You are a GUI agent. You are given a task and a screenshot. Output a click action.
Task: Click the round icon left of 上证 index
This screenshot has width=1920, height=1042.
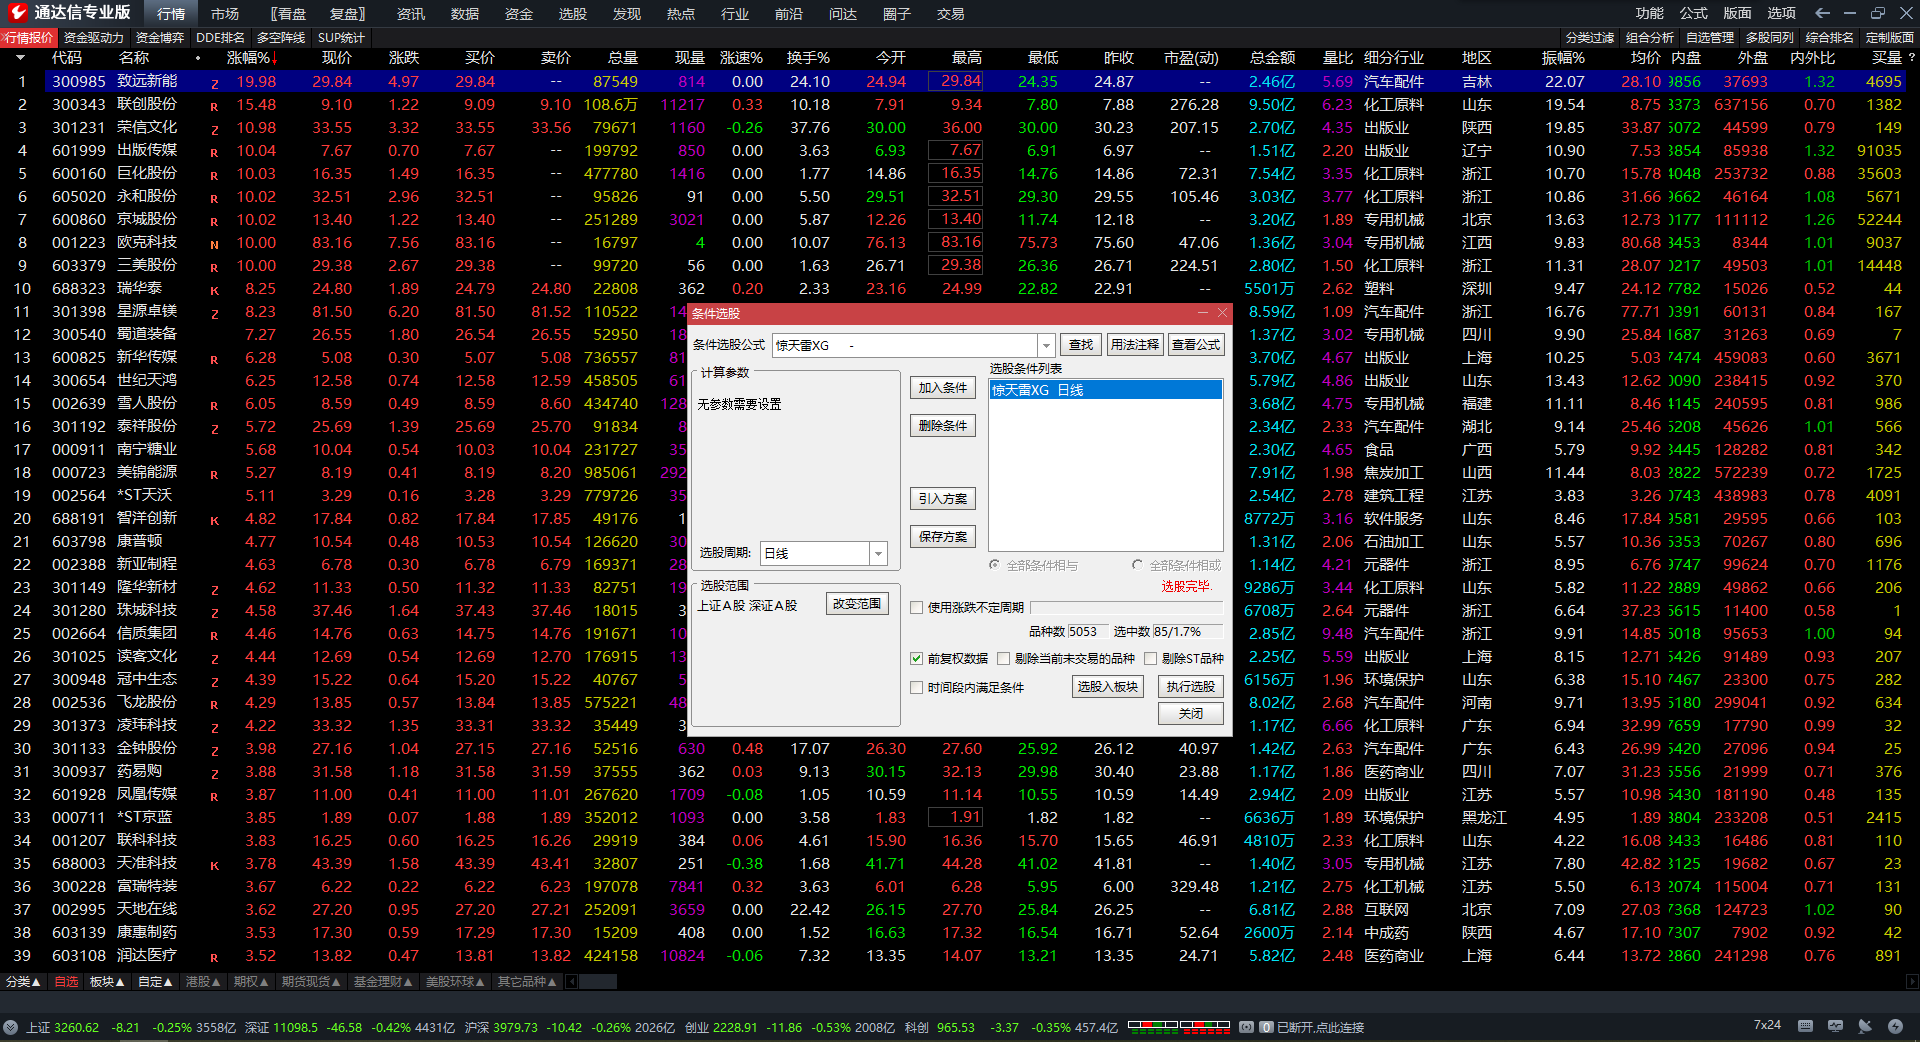click(x=11, y=1027)
